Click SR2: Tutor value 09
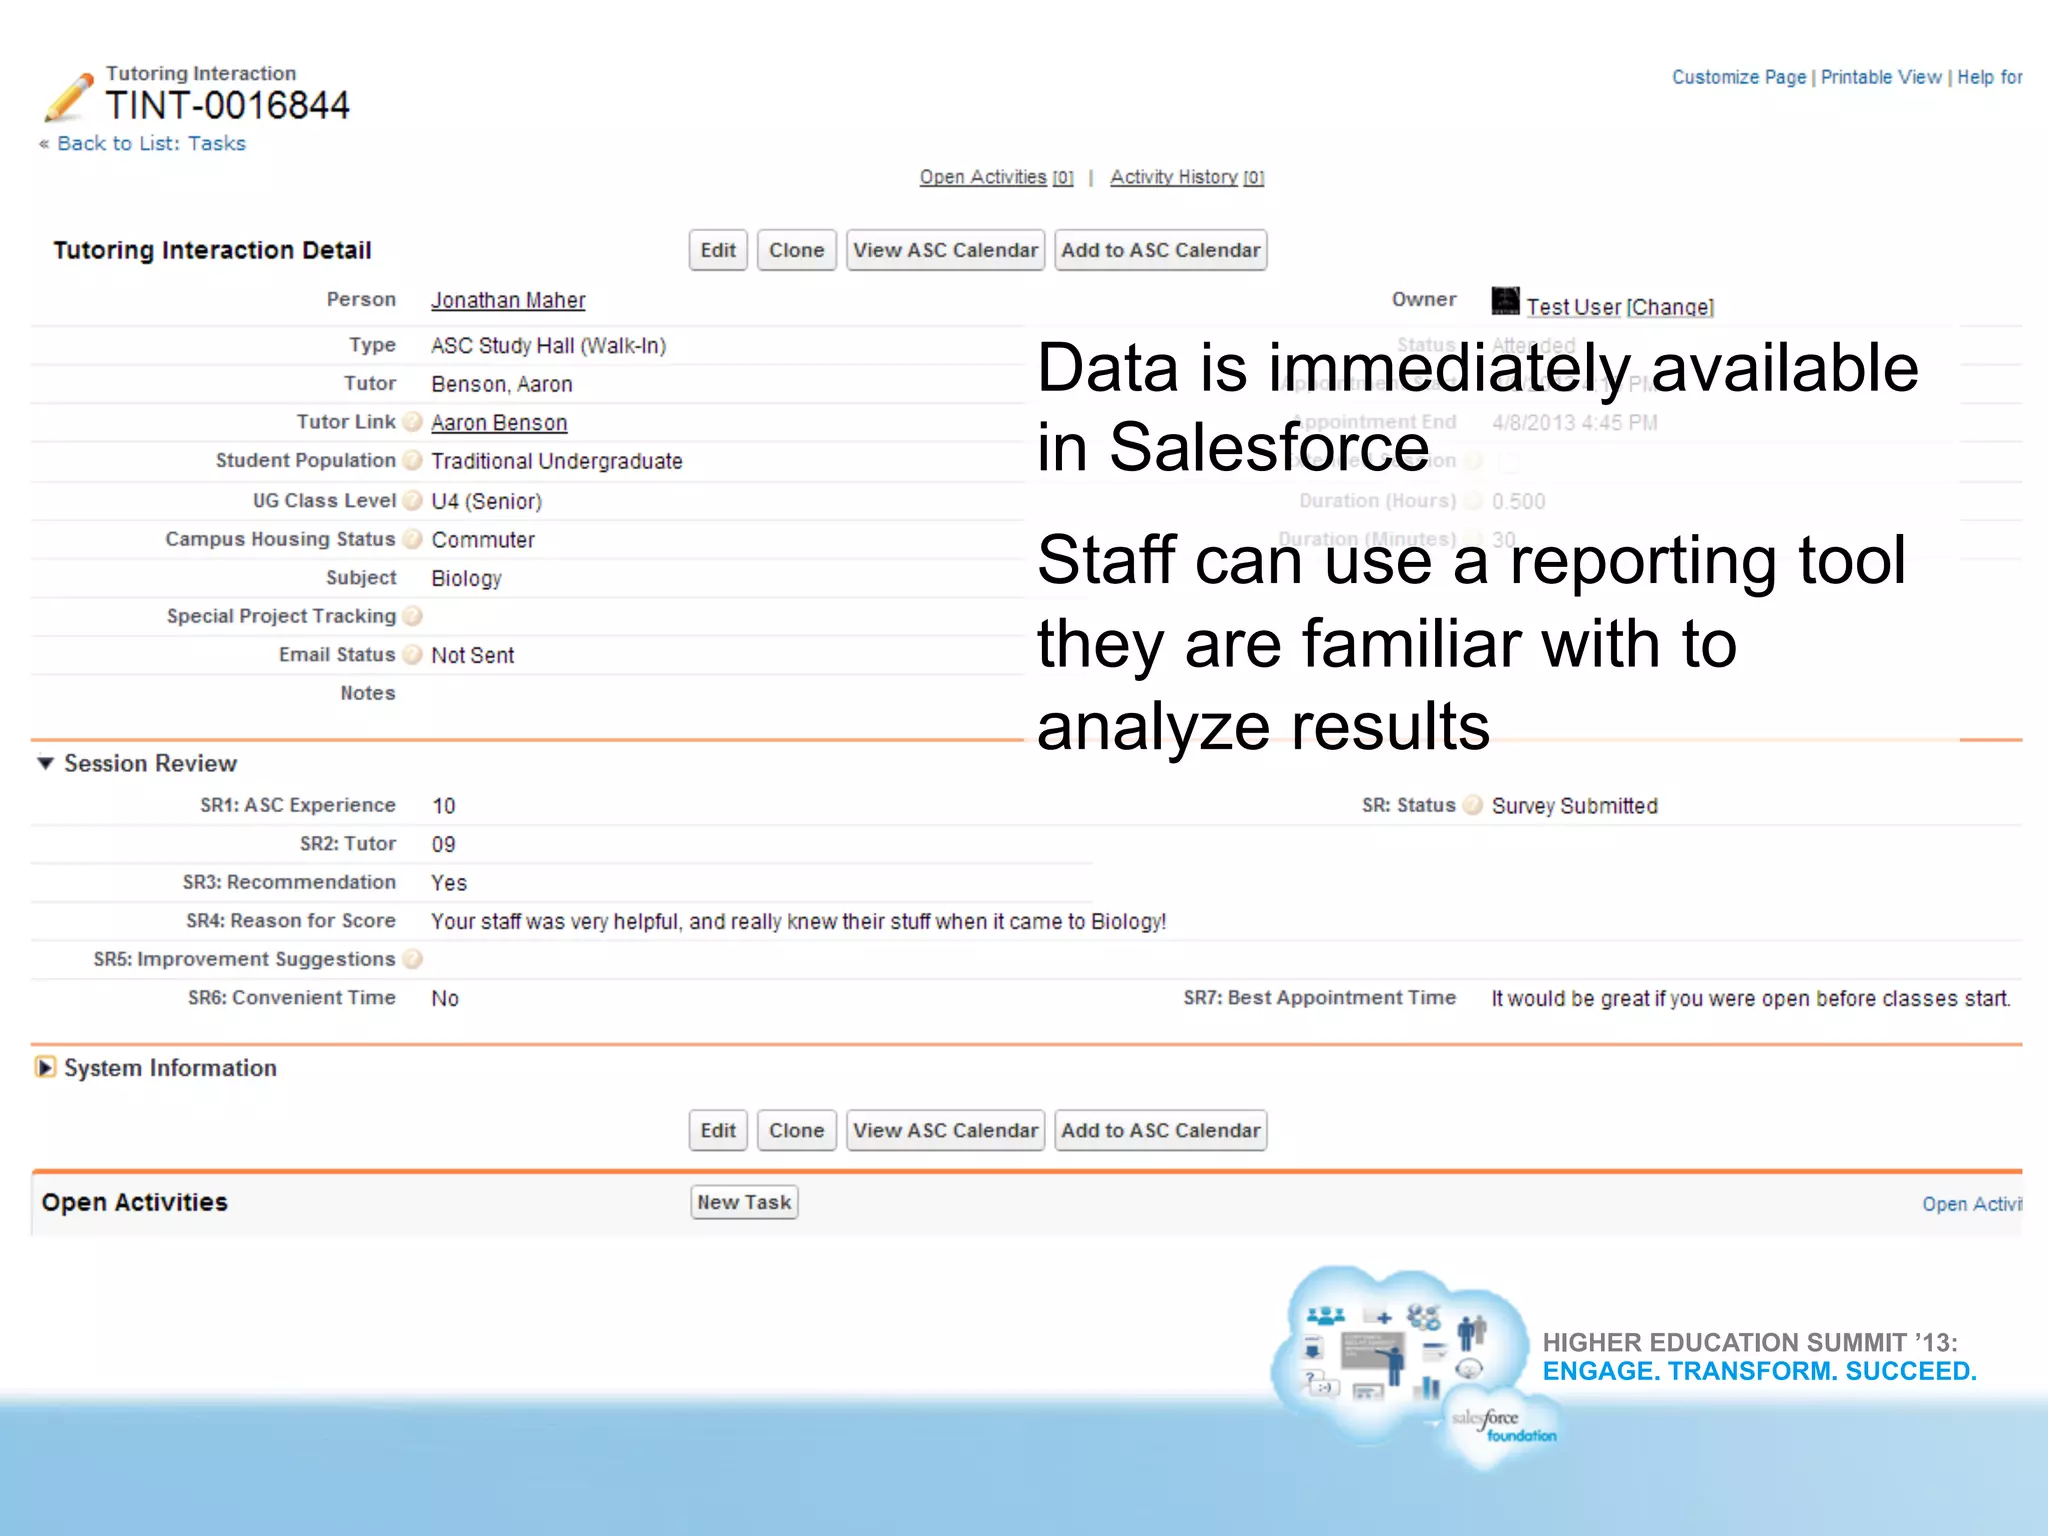2048x1536 pixels. (443, 844)
